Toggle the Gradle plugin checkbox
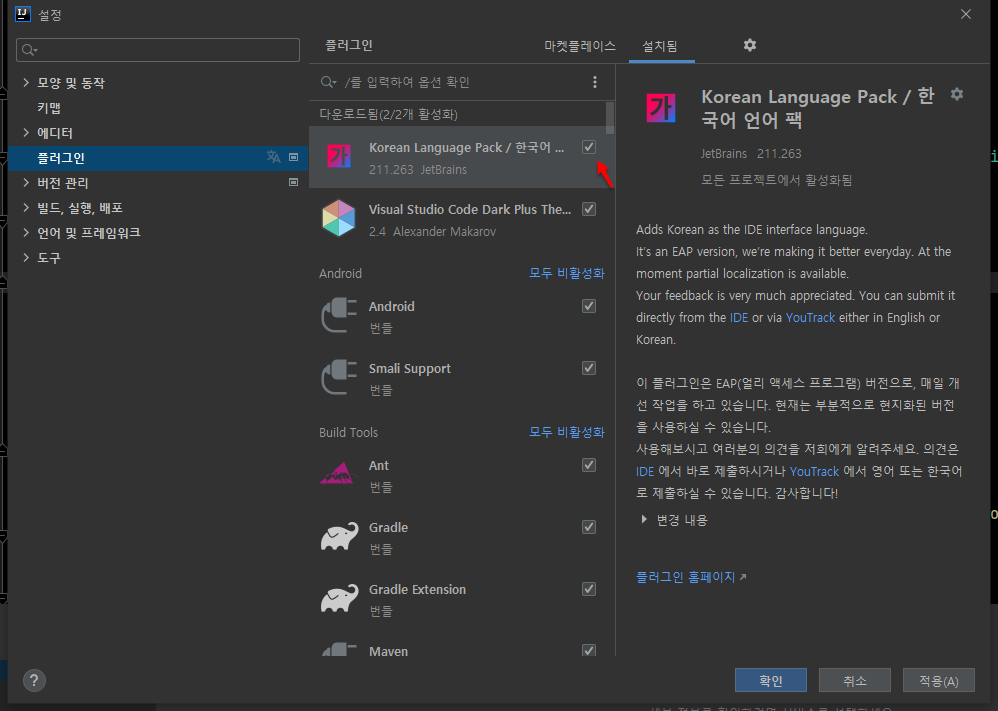998x711 pixels. point(589,527)
